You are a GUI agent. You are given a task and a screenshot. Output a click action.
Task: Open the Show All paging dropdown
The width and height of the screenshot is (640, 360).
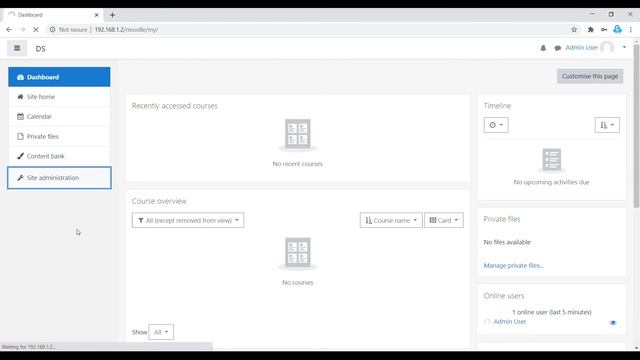[x=161, y=332]
